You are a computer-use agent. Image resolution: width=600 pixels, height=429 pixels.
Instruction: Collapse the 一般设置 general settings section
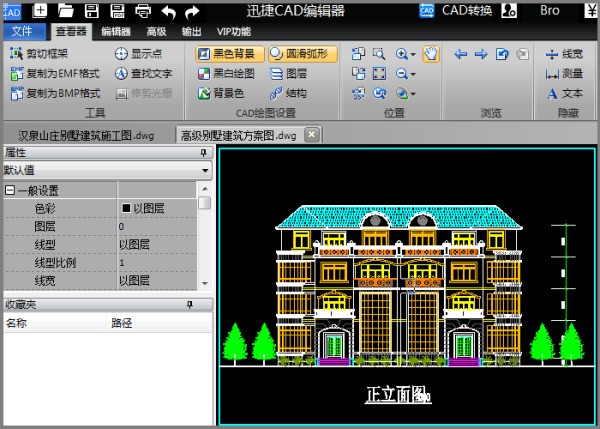(x=10, y=190)
